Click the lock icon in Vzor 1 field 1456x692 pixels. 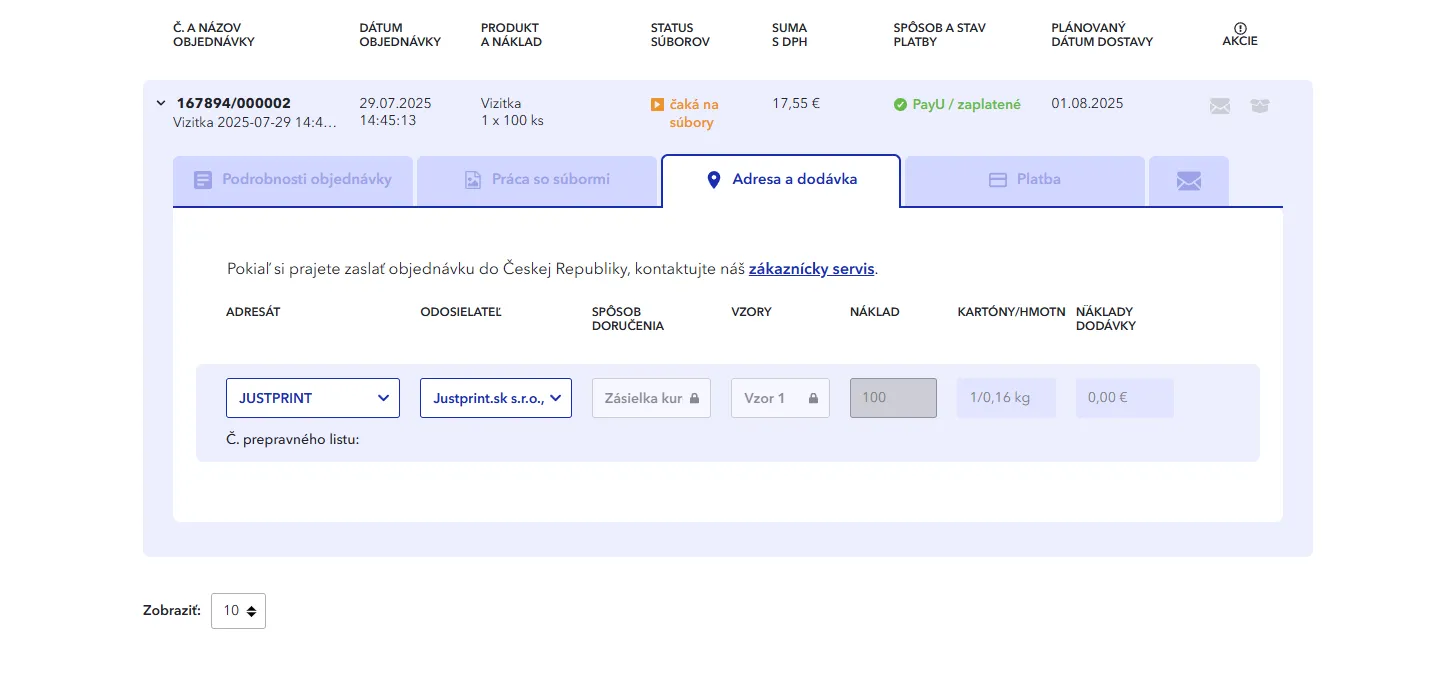[x=813, y=398]
